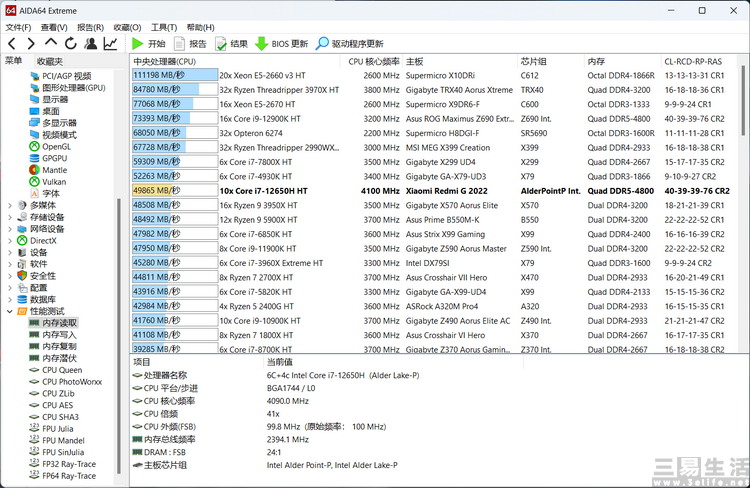
Task: Expand the 网络设备 tree node
Action: pyautogui.click(x=10, y=229)
